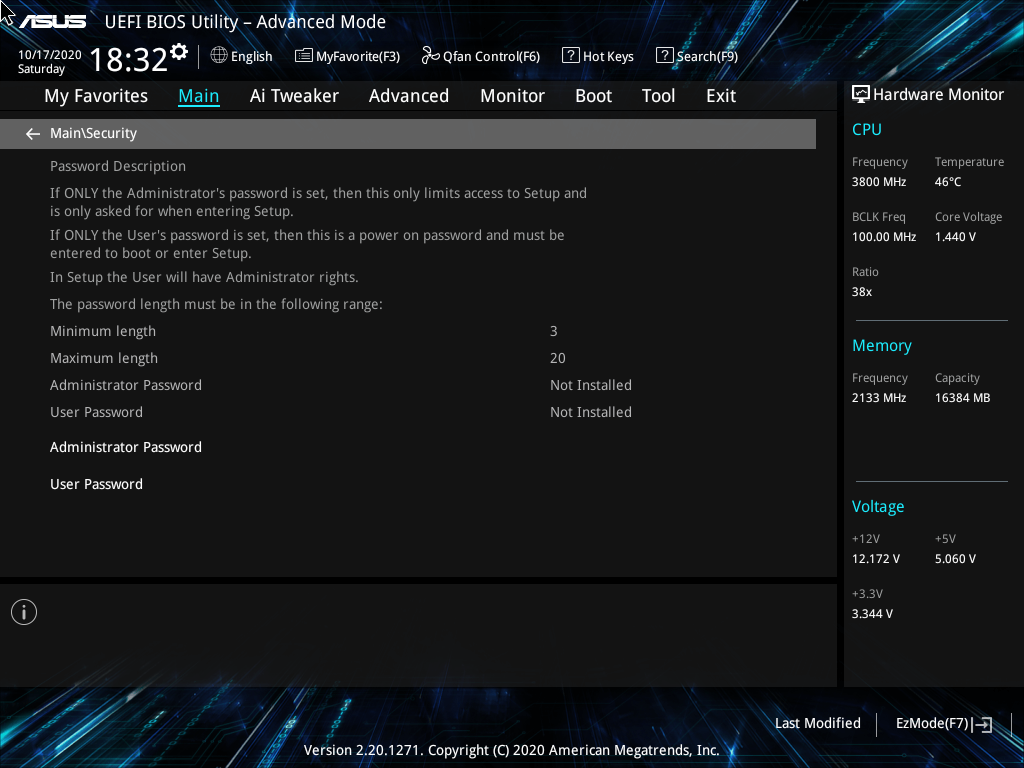Open the My Favorites tab
The width and height of the screenshot is (1024, 768).
click(96, 96)
